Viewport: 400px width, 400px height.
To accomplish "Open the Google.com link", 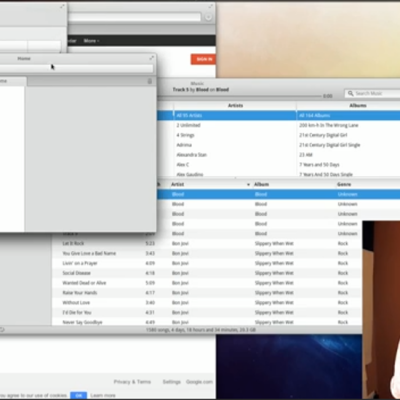I will pyautogui.click(x=199, y=382).
